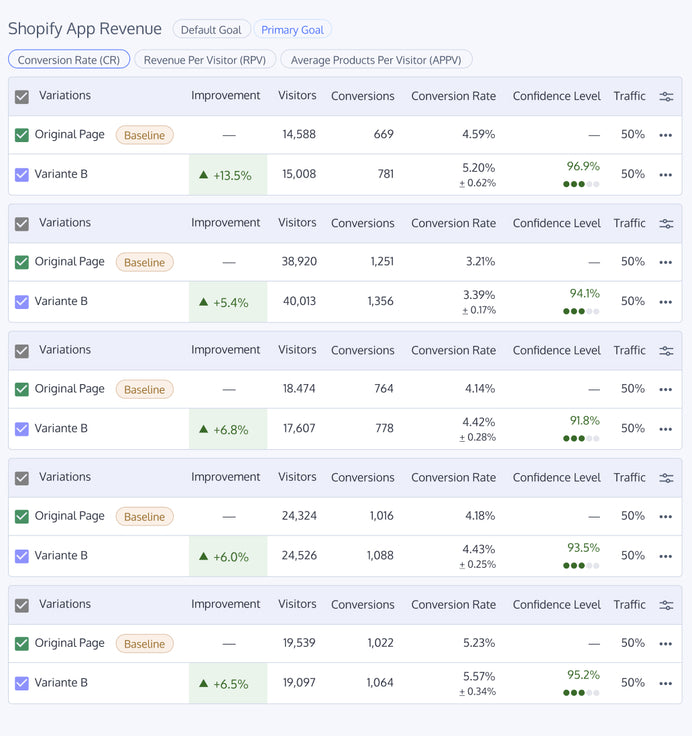Screen dimensions: 692x736
Task: Click the Default Goal button
Action: 210,30
